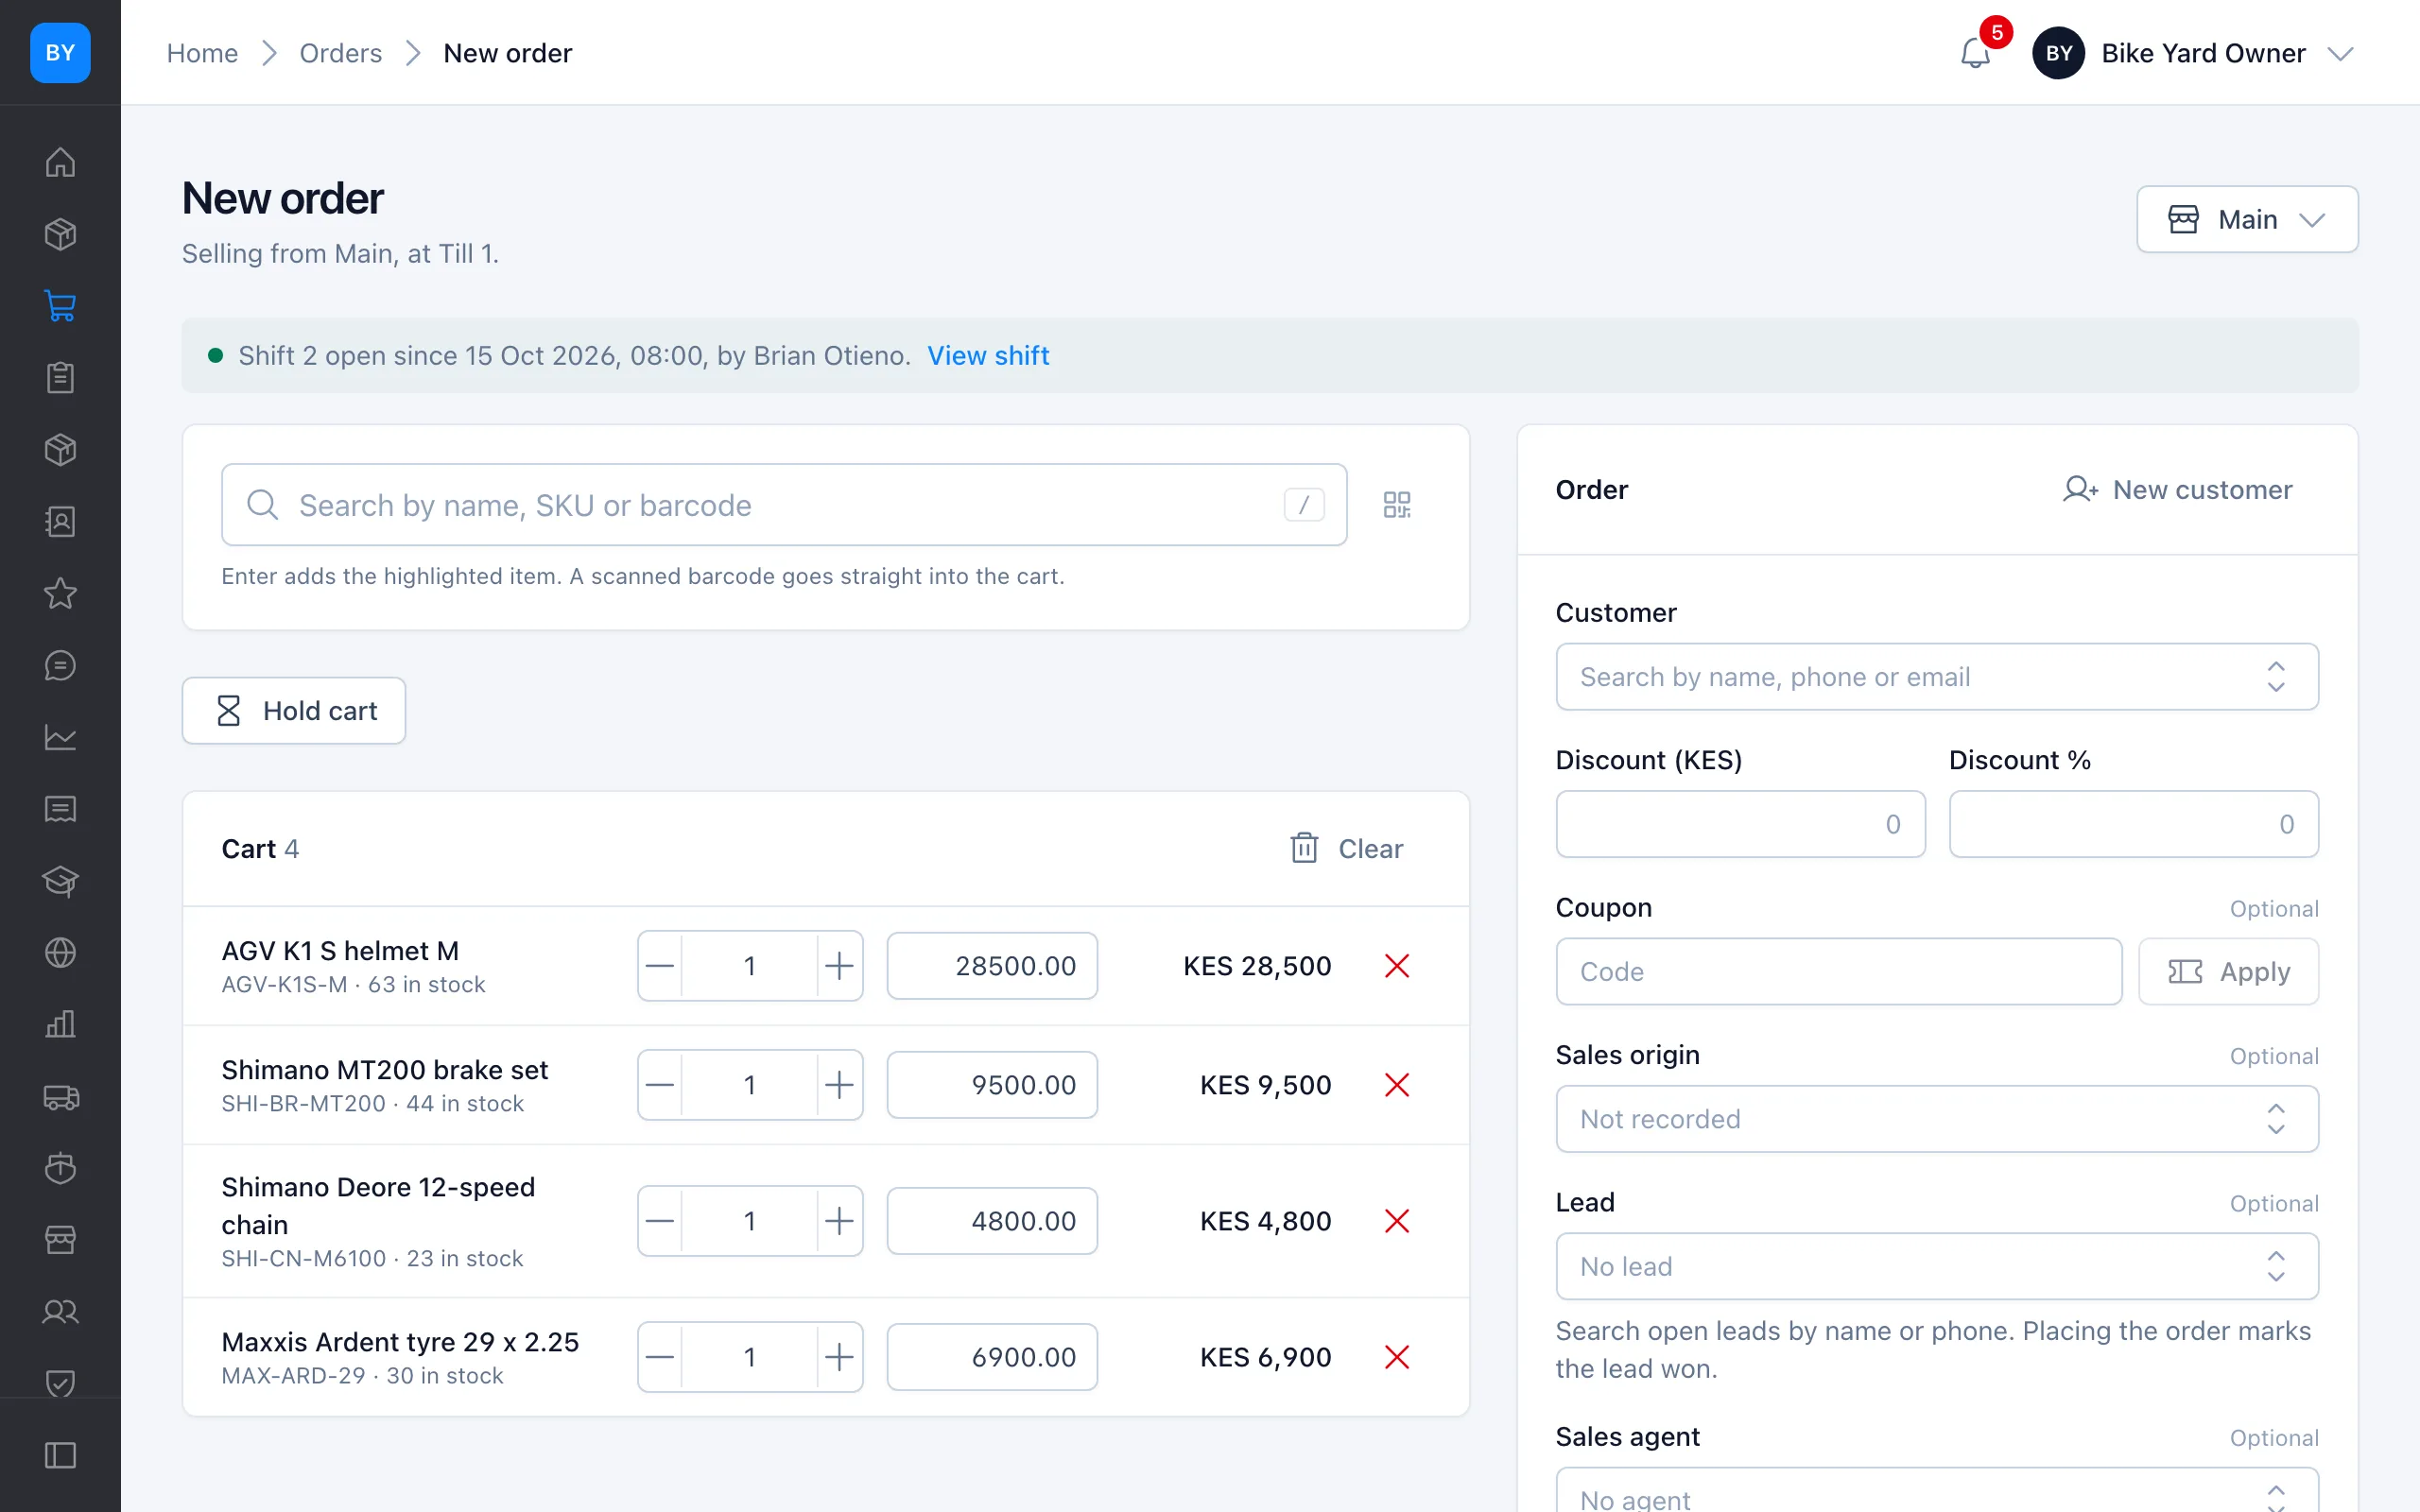Screen dimensions: 2420x1512
Task: Go to Home breadcrumb
Action: pyautogui.click(x=202, y=53)
